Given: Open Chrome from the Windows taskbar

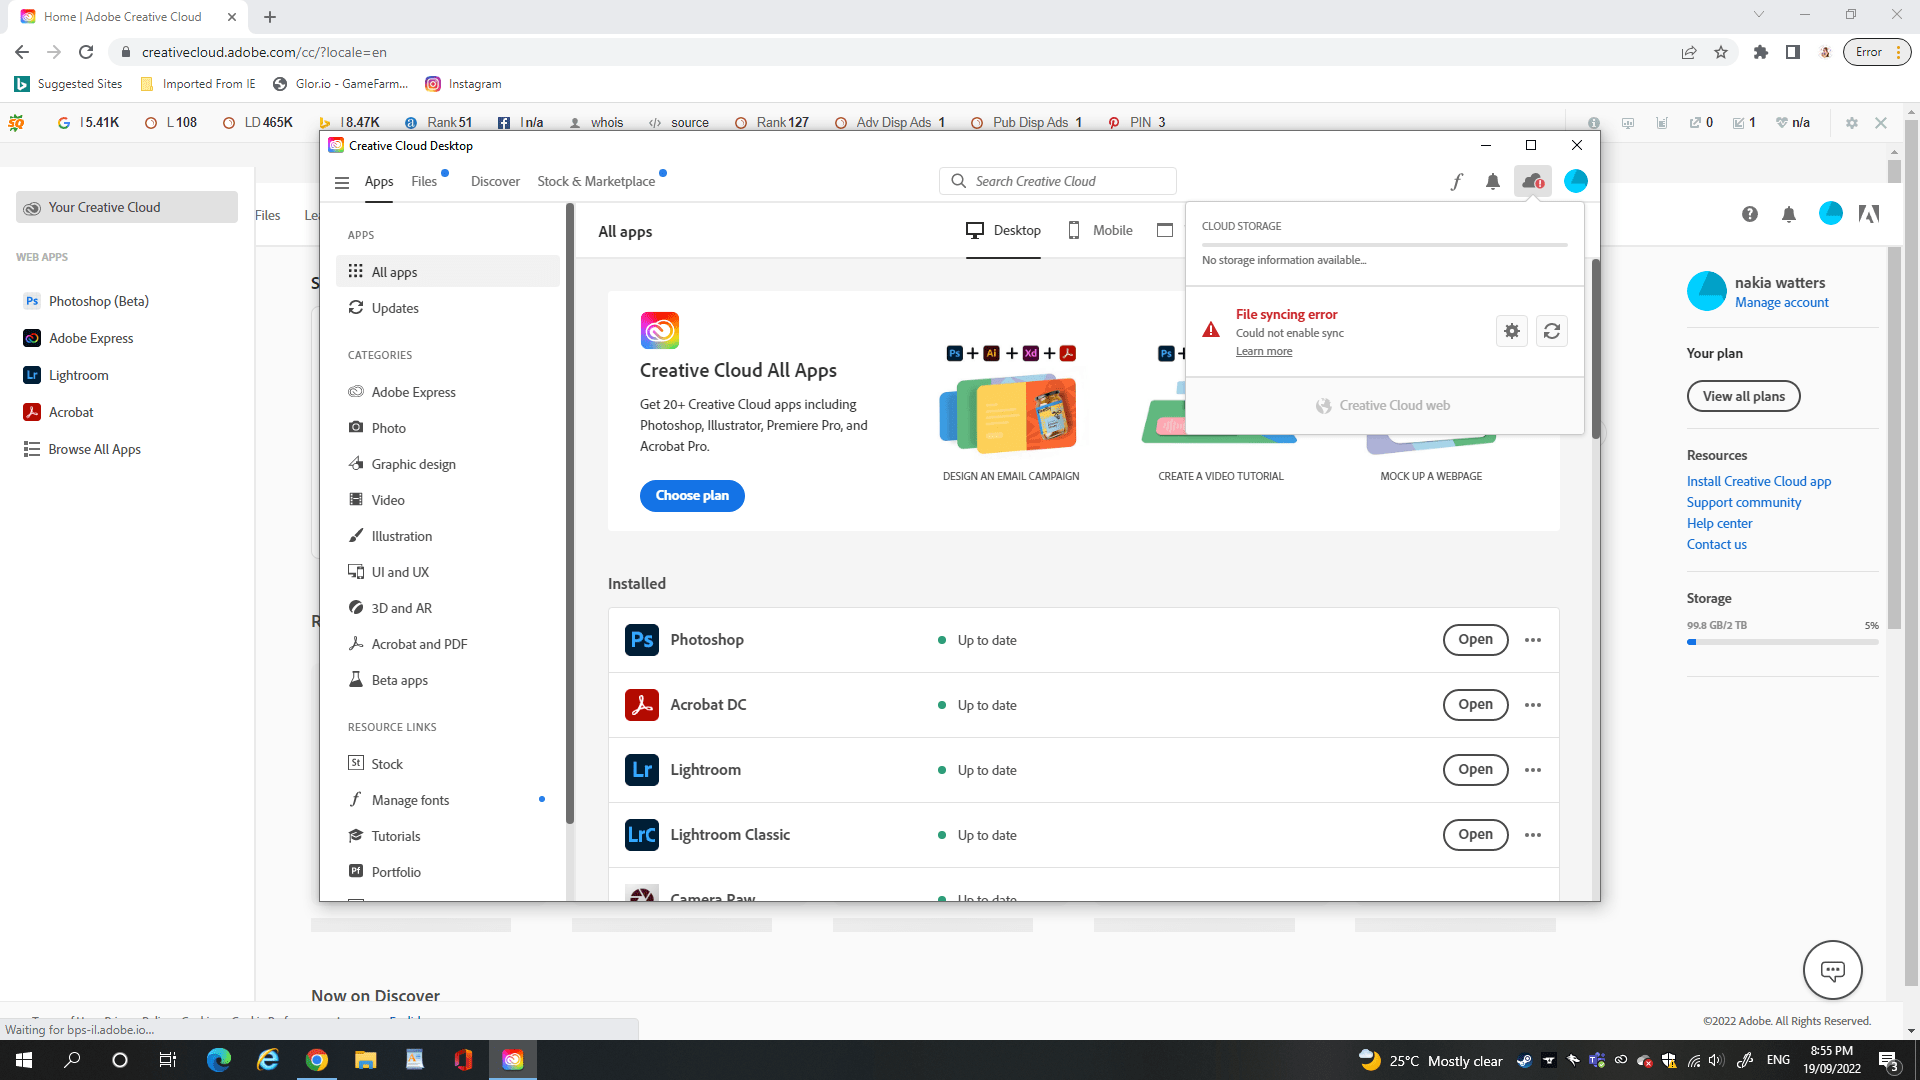Looking at the screenshot, I should pos(316,1060).
